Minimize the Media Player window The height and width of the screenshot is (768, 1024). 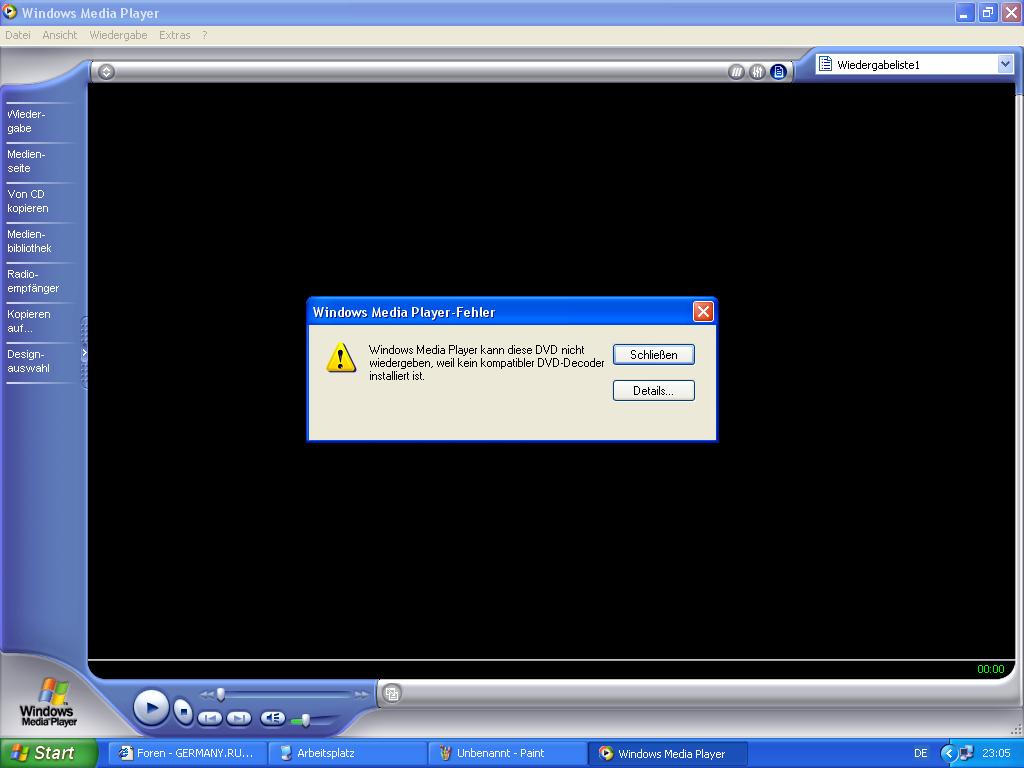(965, 12)
